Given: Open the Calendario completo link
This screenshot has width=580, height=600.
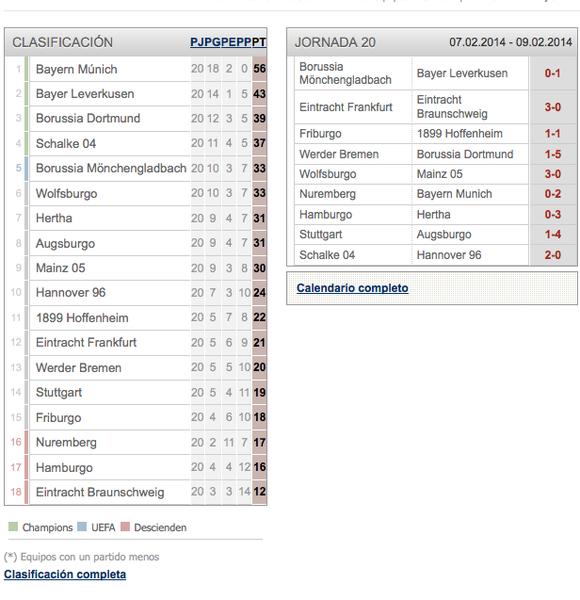Looking at the screenshot, I should 352,288.
